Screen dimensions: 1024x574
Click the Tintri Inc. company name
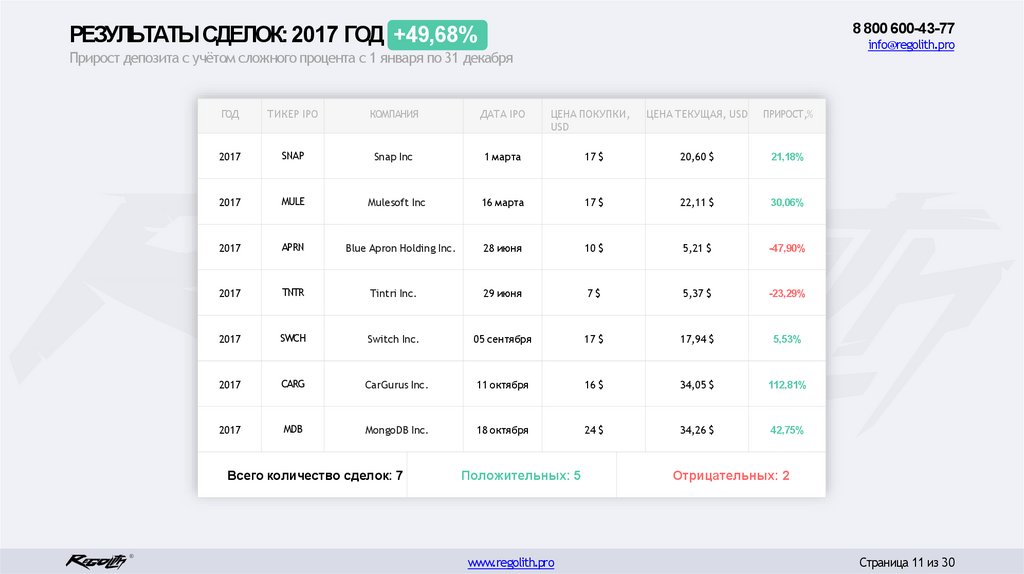(393, 293)
